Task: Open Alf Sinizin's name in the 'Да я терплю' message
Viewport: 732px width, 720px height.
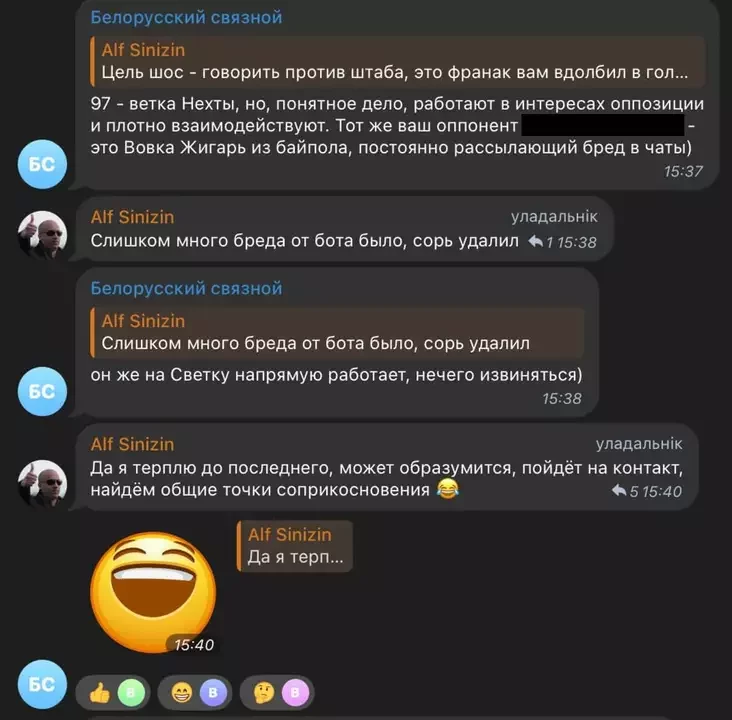Action: (x=133, y=444)
